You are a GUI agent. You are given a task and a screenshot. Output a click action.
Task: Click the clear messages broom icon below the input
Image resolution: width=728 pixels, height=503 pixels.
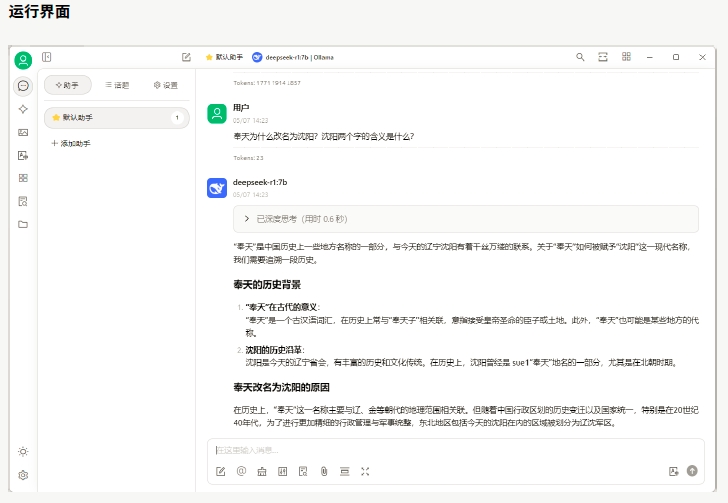(x=262, y=471)
